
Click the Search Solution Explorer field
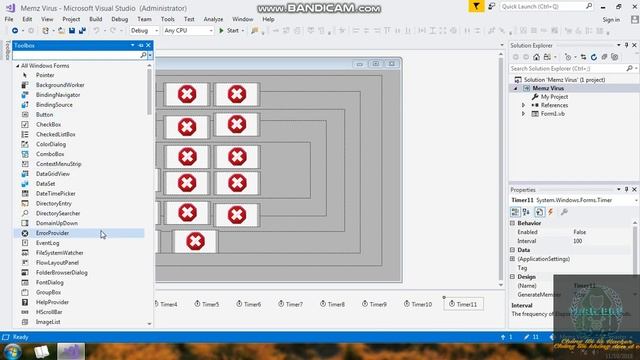[568, 69]
